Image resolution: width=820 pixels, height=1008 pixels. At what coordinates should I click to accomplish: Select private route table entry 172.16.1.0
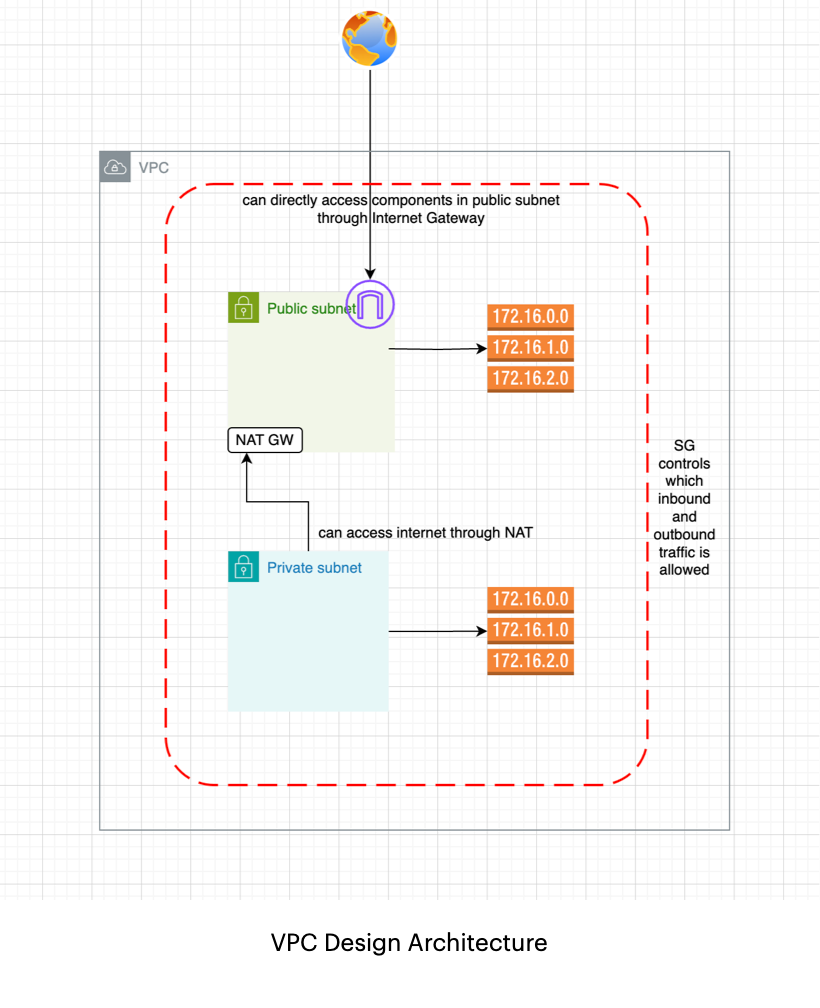pyautogui.click(x=530, y=631)
